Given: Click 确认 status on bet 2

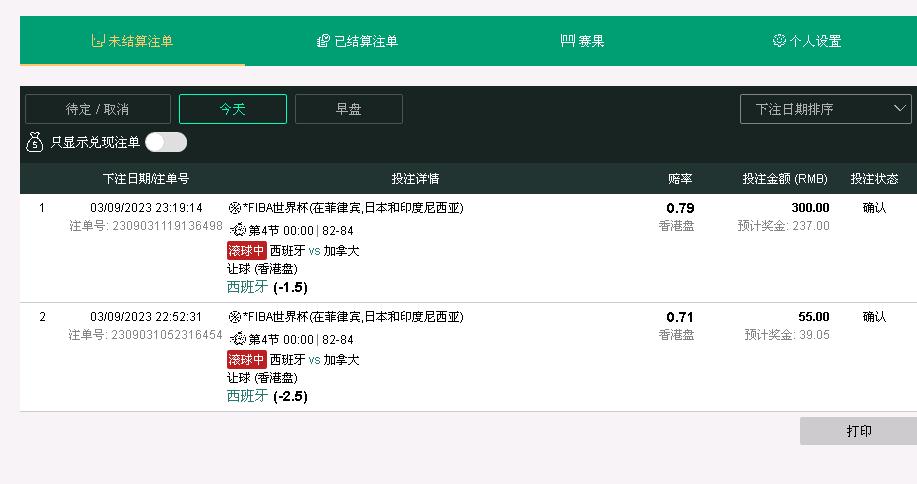Looking at the screenshot, I should click(874, 316).
